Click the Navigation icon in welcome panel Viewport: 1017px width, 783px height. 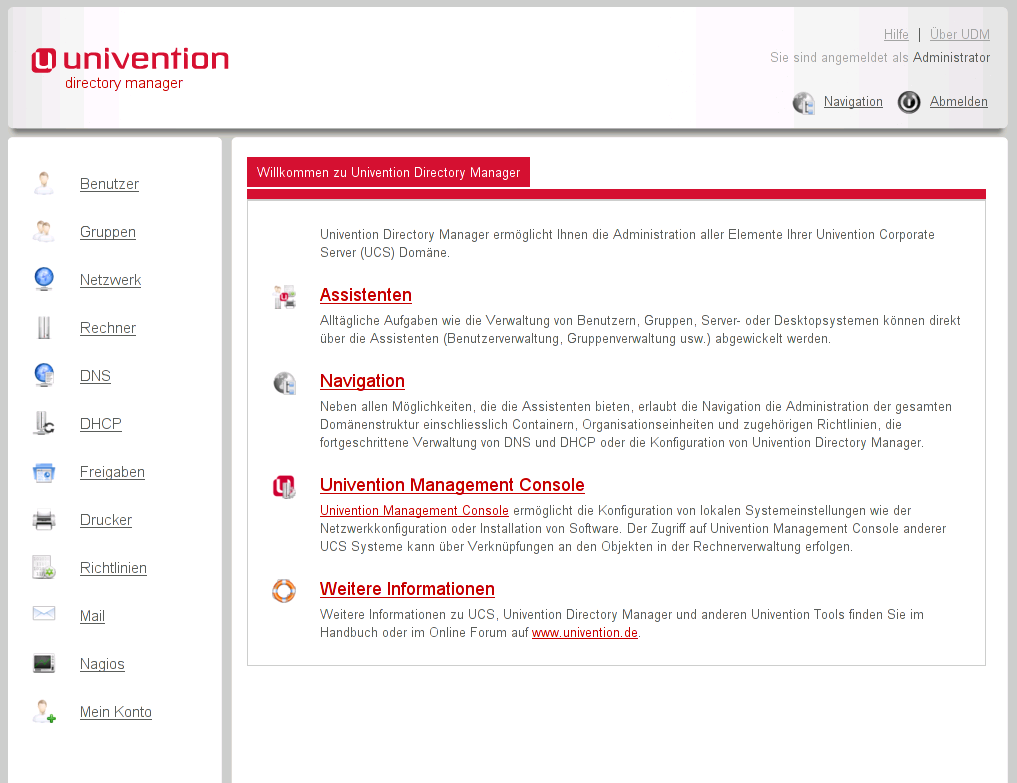point(284,383)
